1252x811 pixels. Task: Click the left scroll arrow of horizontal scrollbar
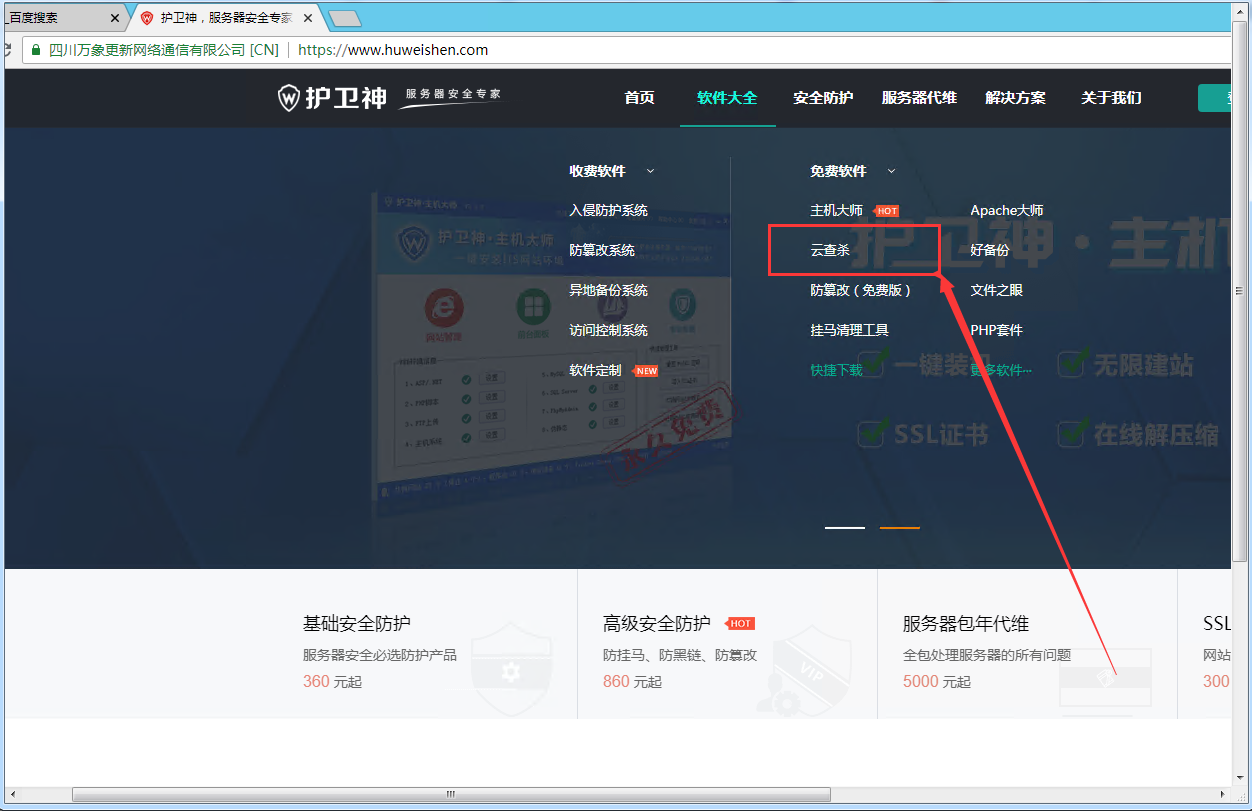(11, 794)
